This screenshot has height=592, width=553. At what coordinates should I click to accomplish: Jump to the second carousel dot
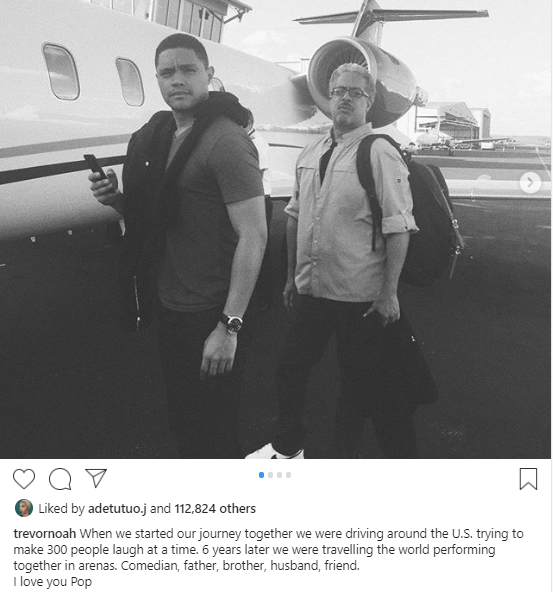pos(270,475)
